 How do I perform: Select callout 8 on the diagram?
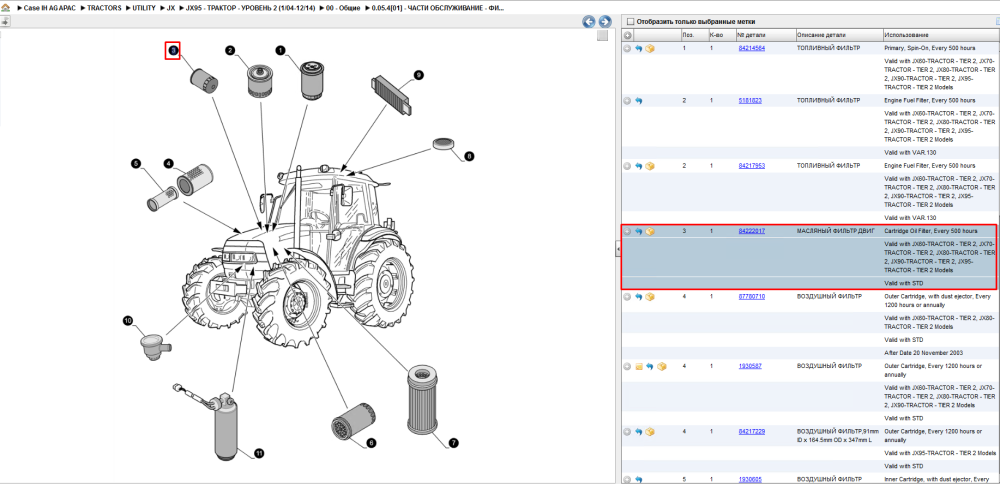point(469,155)
